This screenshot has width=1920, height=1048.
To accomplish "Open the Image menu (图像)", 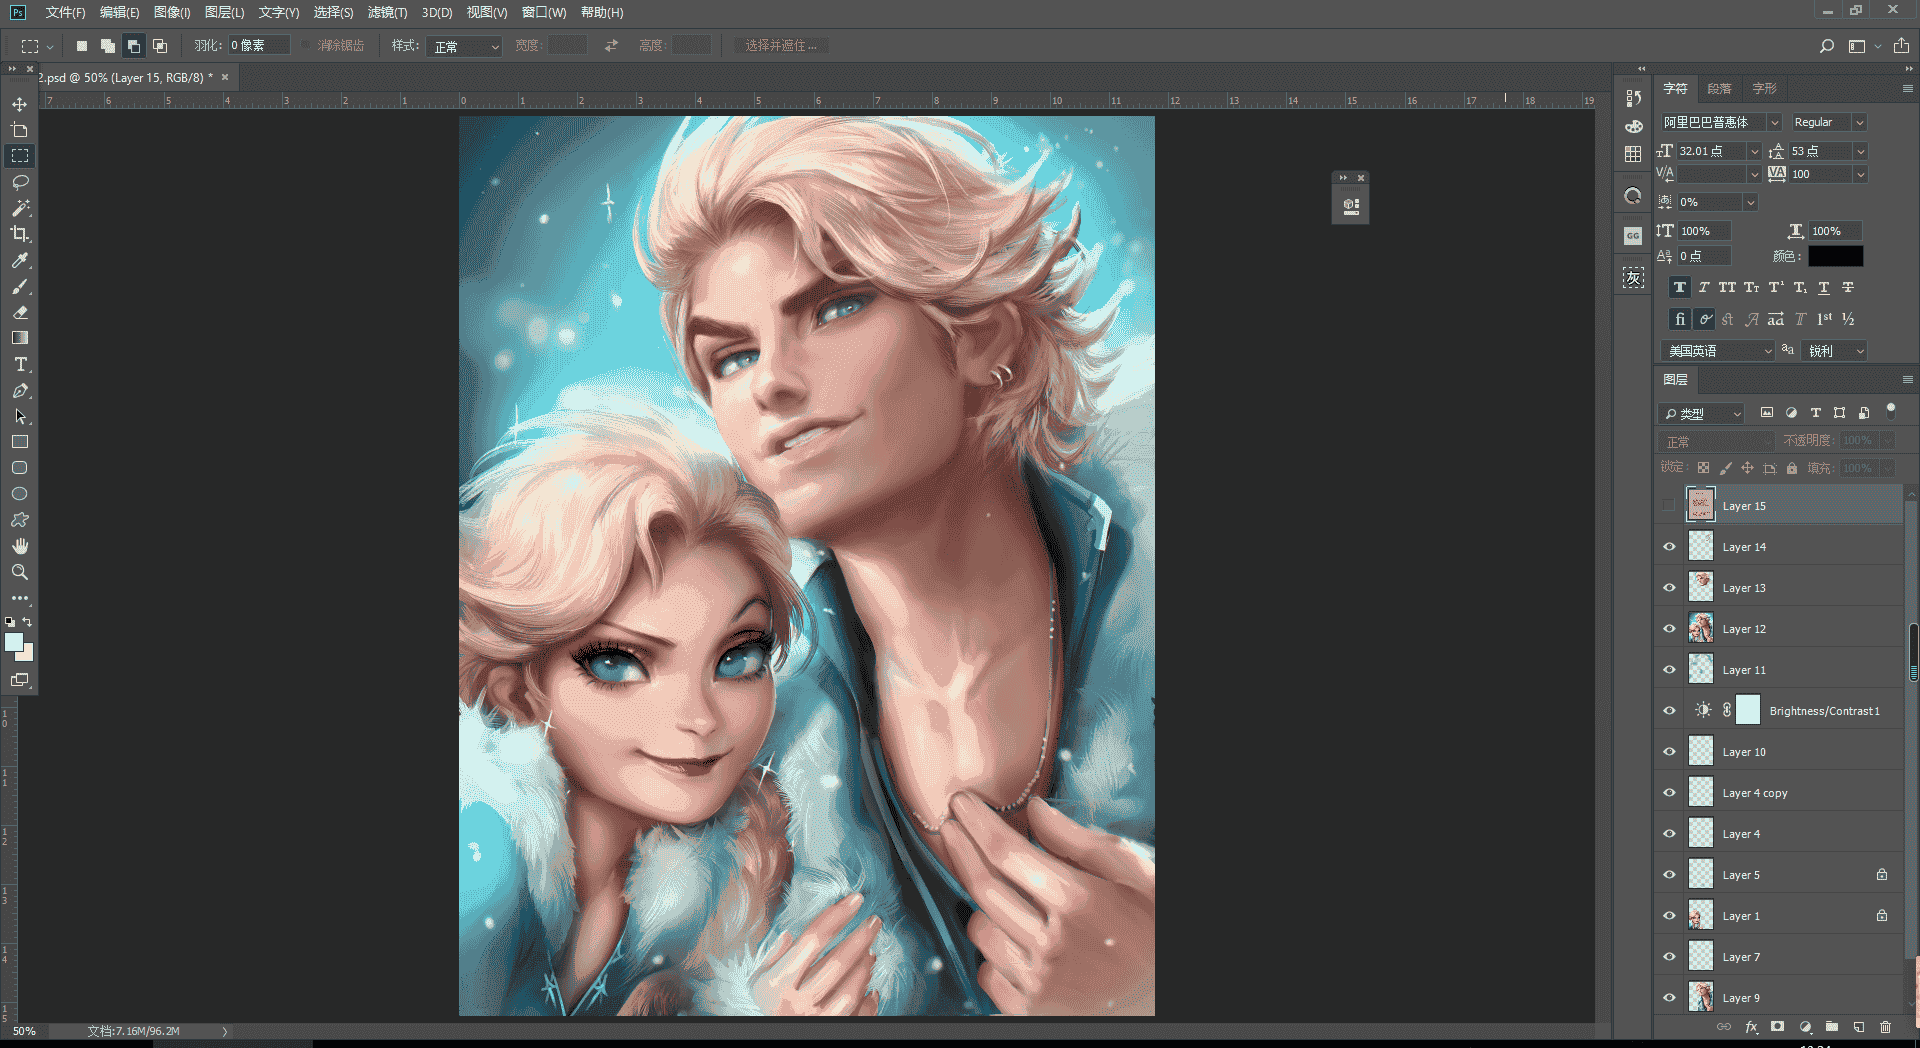I will [x=172, y=12].
